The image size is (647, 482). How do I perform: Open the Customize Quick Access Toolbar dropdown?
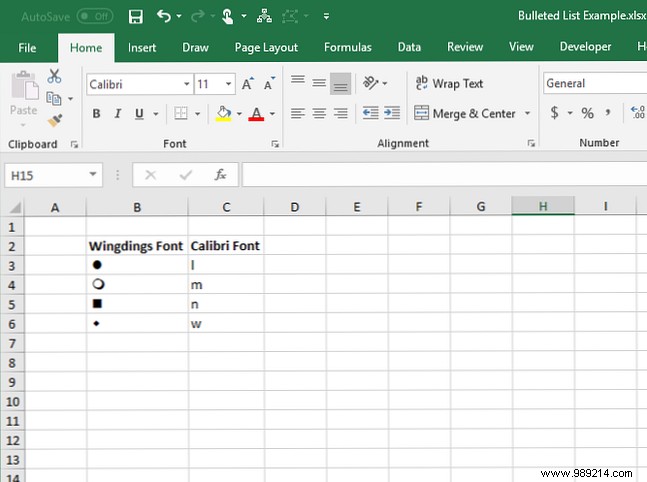[326, 17]
